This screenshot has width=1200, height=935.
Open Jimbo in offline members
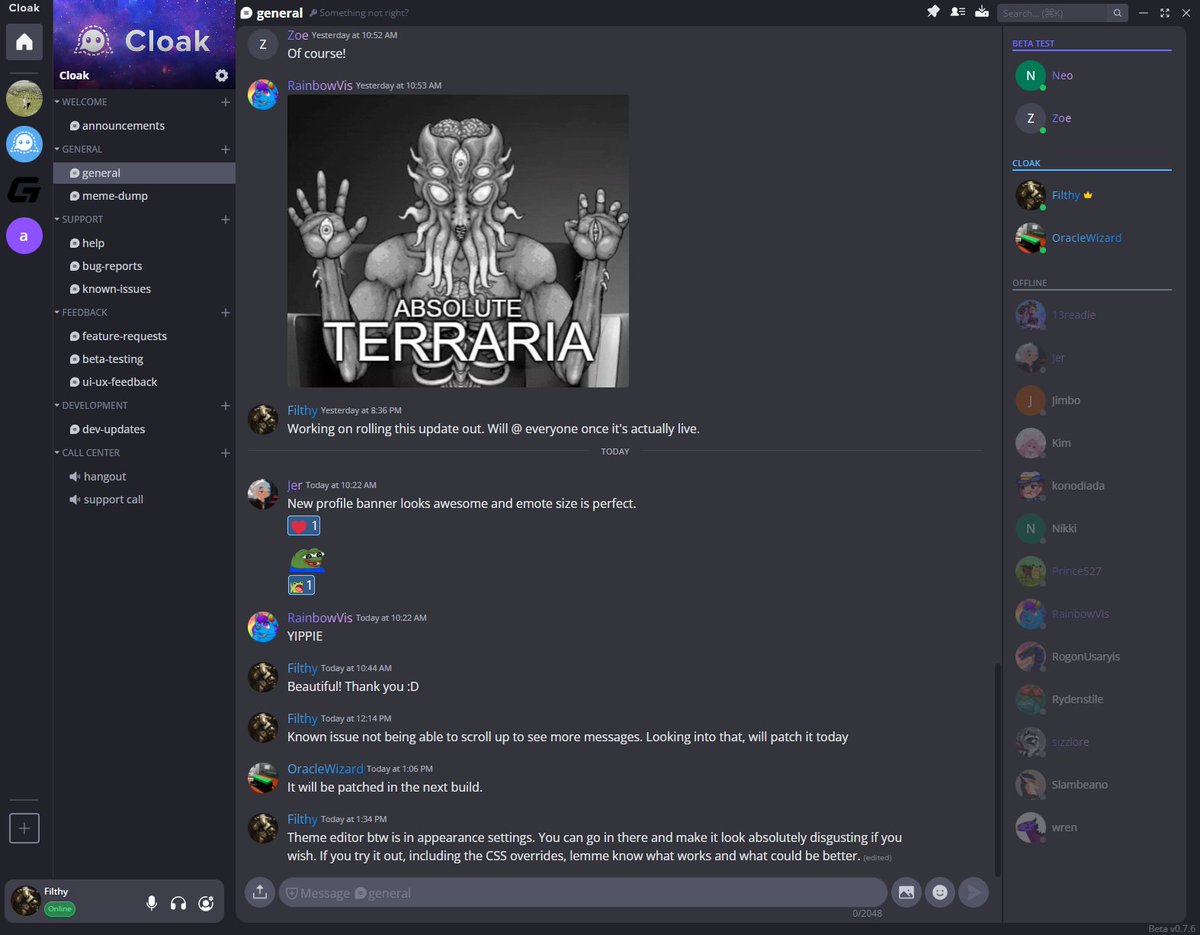pos(1093,400)
